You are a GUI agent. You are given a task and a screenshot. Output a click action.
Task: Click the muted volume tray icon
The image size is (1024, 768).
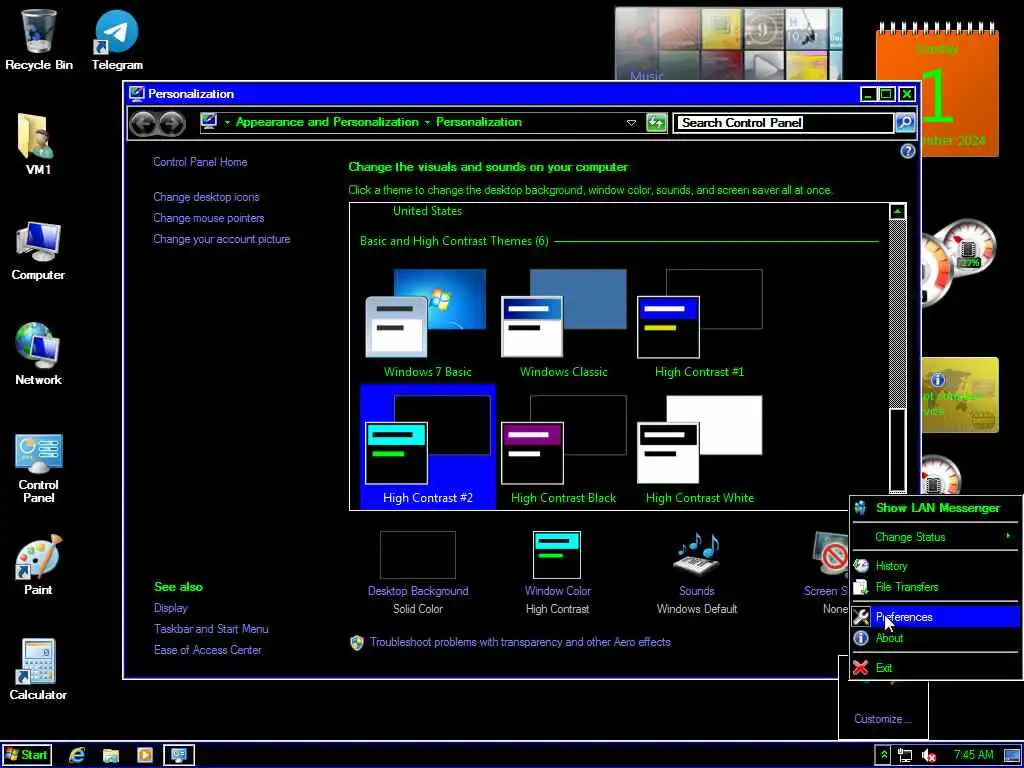coord(929,756)
